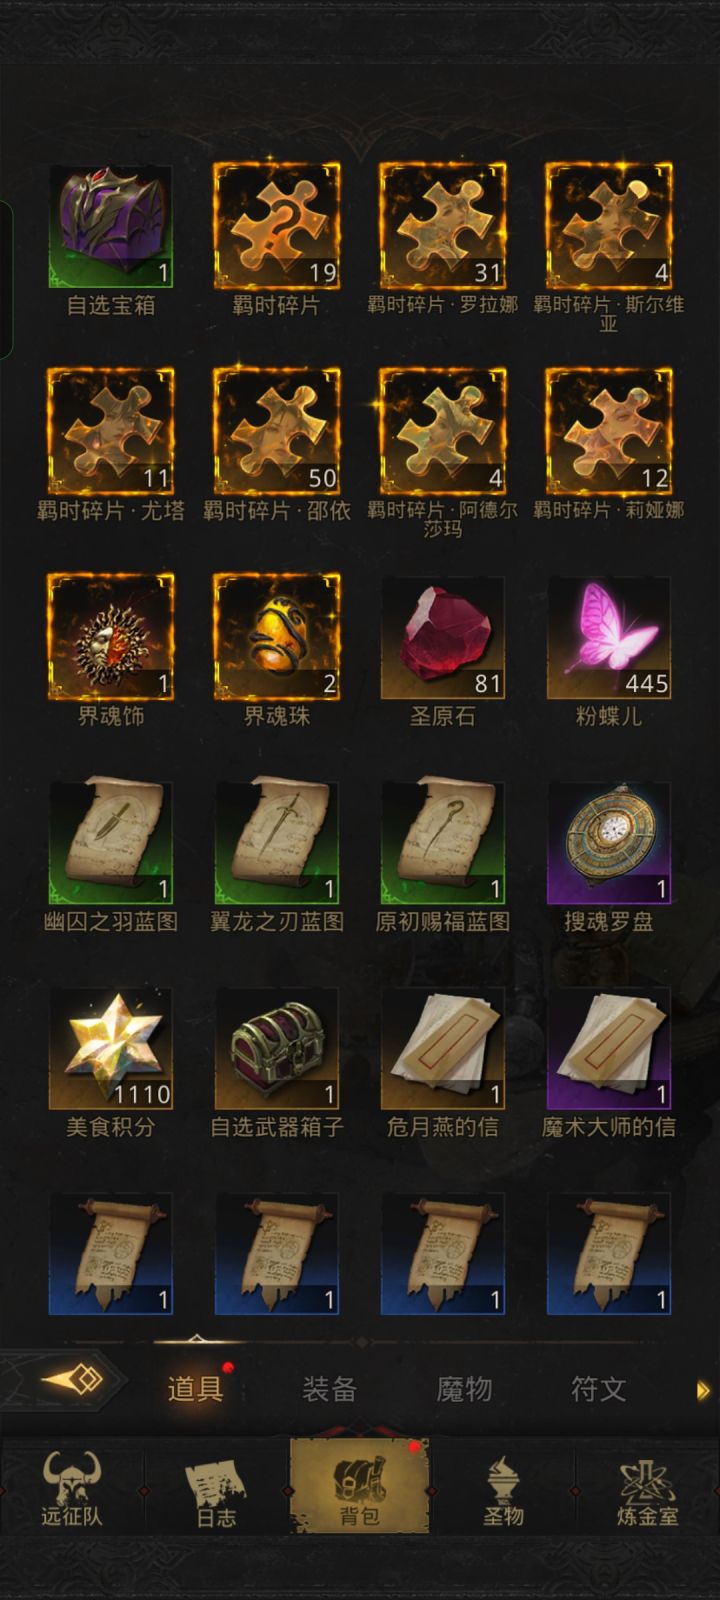Open the 自选武器箱子 weapon chest
The image size is (720, 1600).
click(277, 1049)
